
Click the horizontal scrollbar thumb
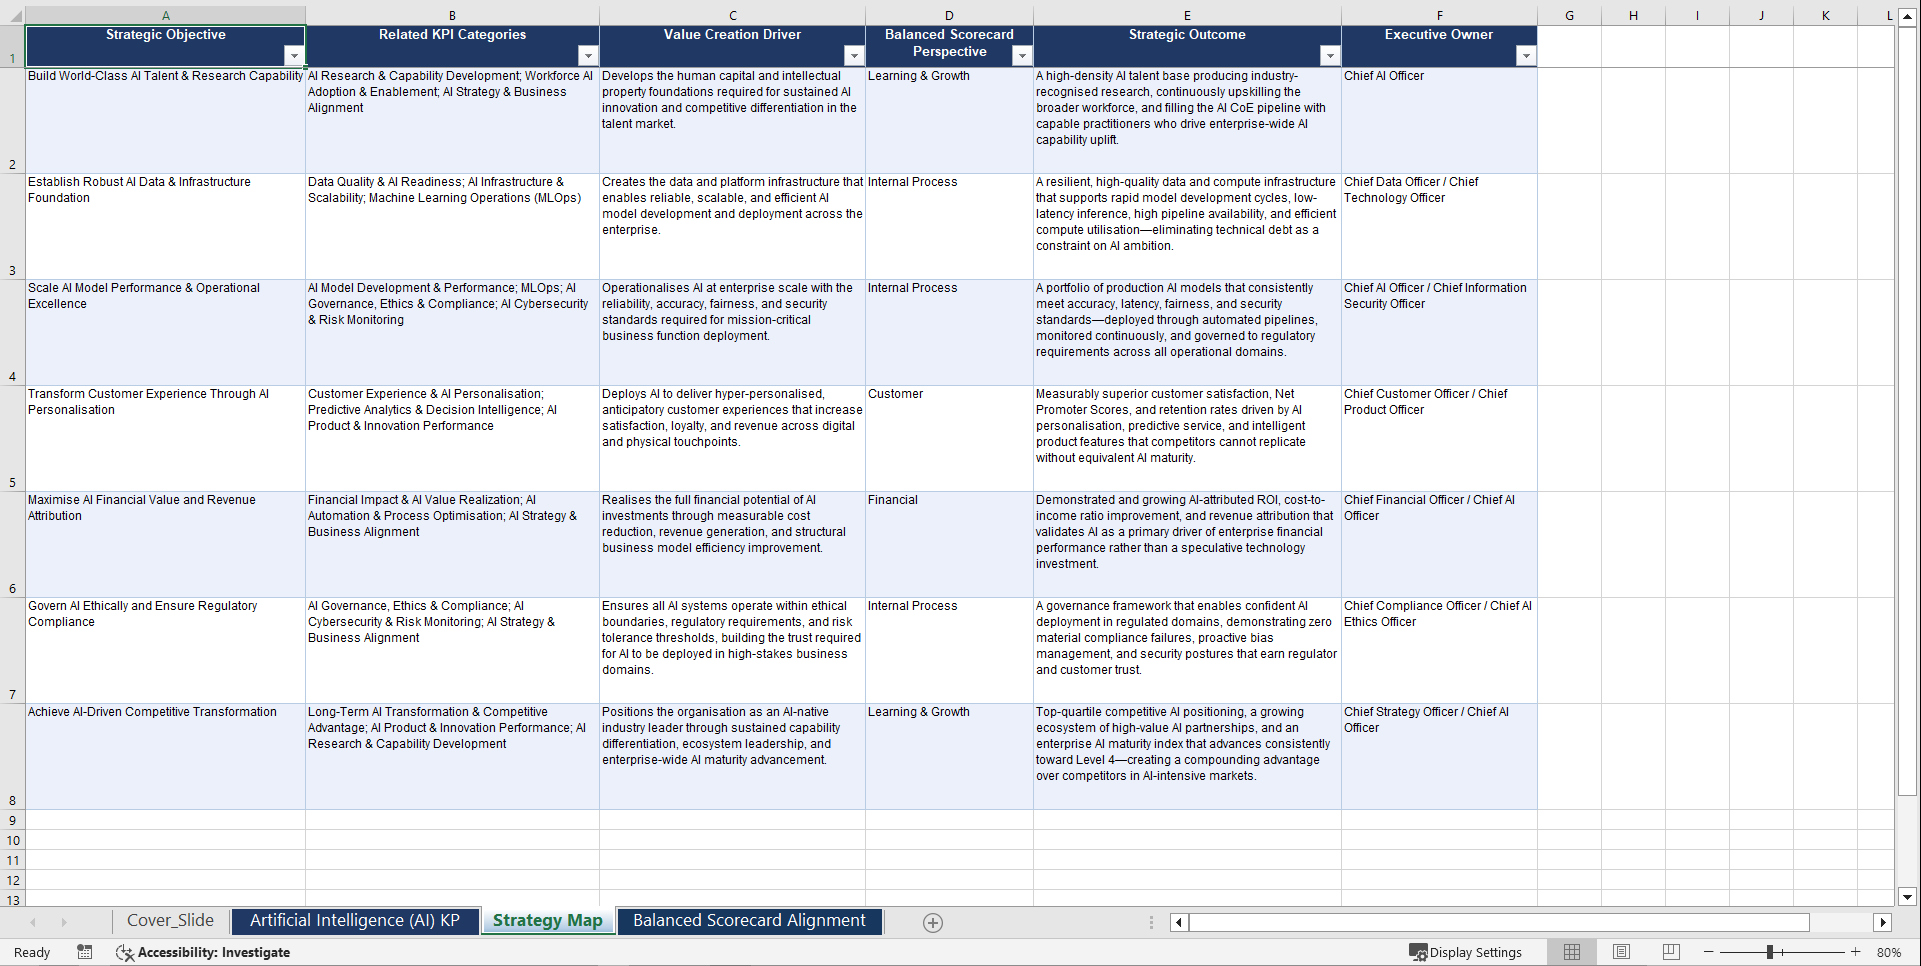coord(1499,922)
